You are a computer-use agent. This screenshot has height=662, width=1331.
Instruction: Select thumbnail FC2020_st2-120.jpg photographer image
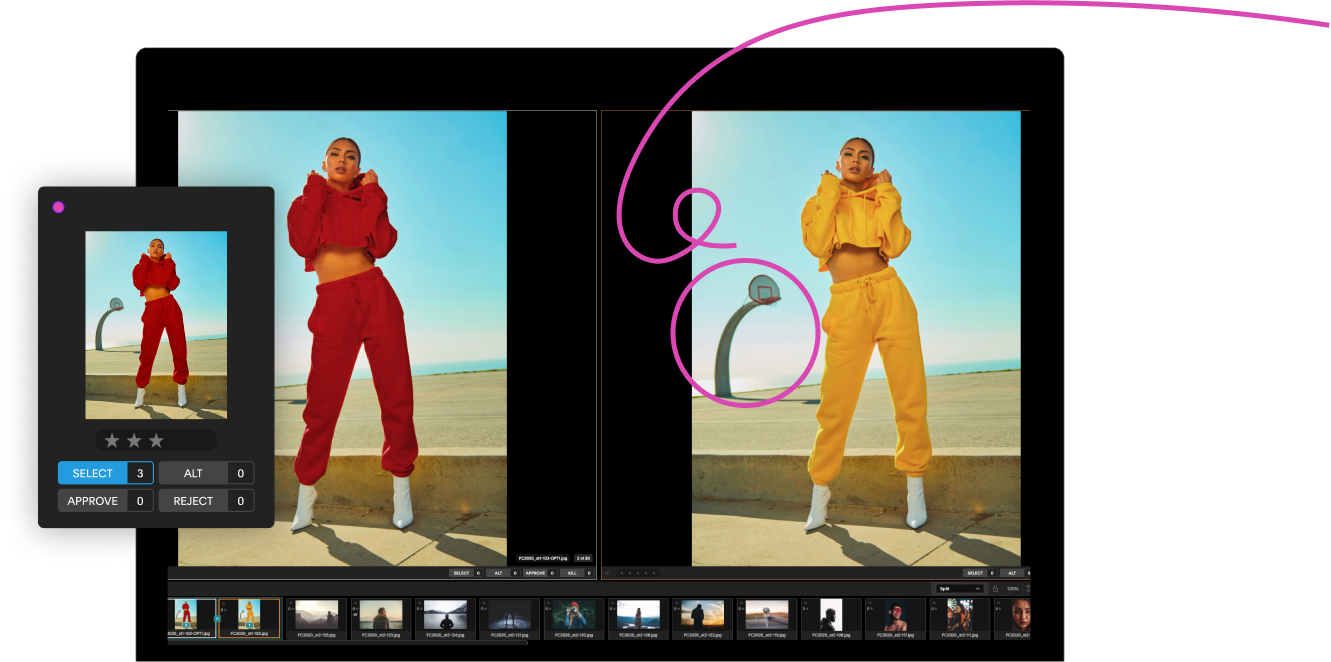click(574, 619)
